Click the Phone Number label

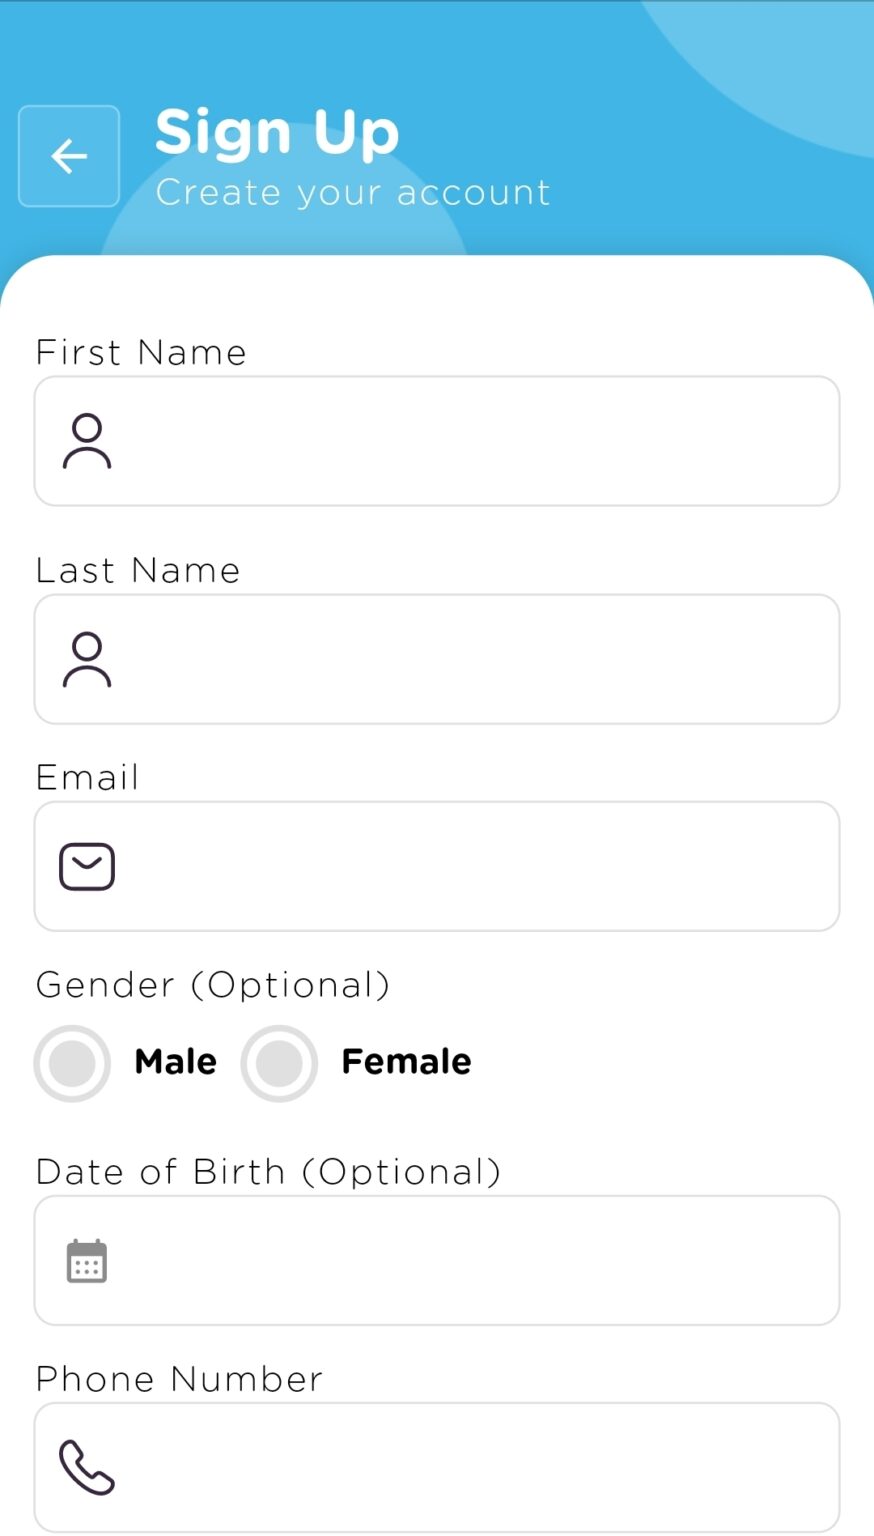click(179, 1379)
